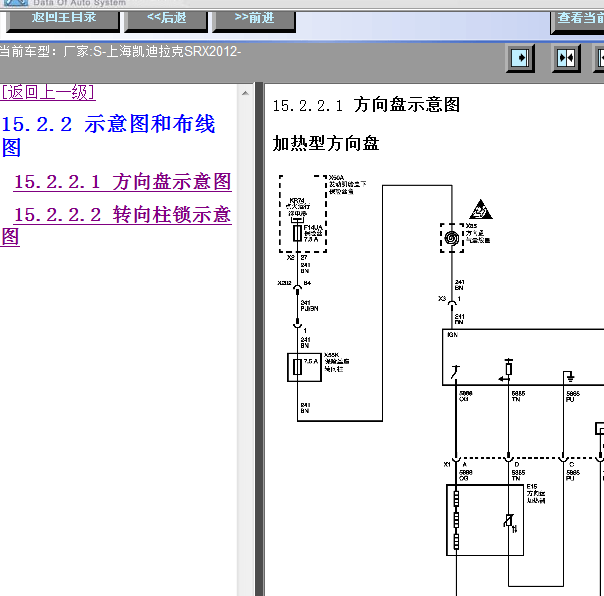Click the F14UA fuse symbol in the diagram
This screenshot has width=604, height=596.
(298, 233)
